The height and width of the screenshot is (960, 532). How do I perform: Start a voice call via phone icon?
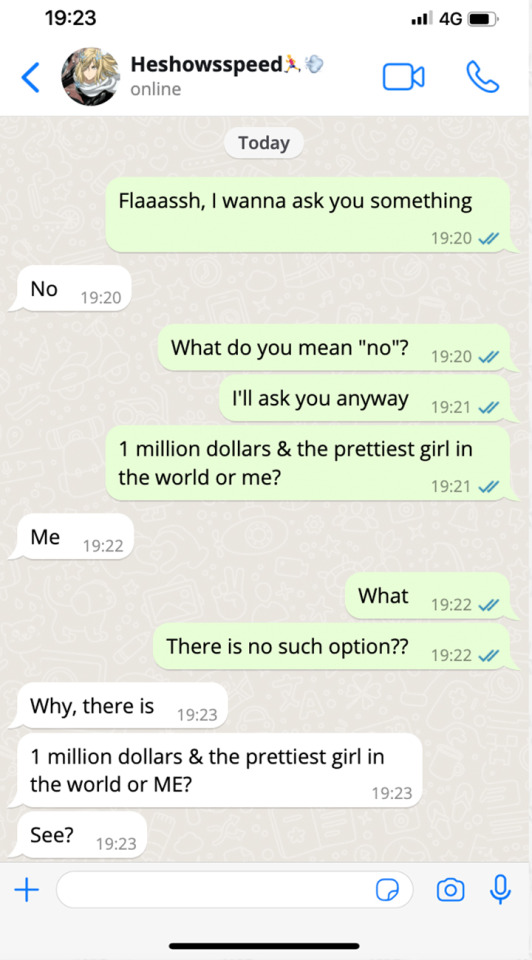click(482, 77)
